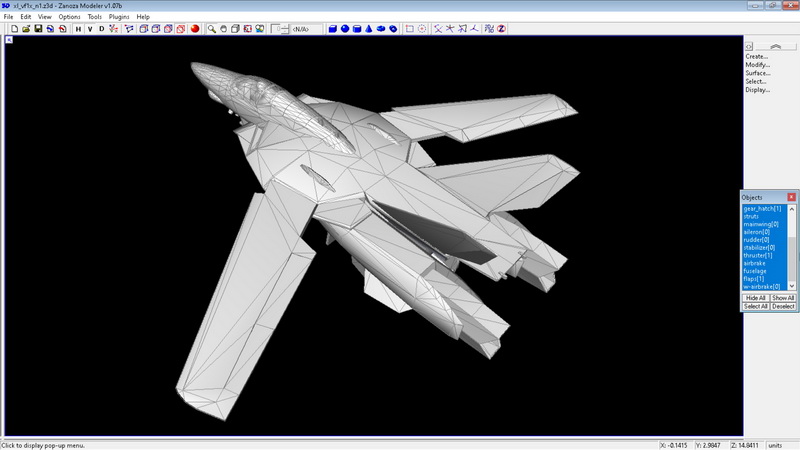Click the rectangle selection icon
Viewport: 800px width, 450px height.
pyautogui.click(x=409, y=29)
